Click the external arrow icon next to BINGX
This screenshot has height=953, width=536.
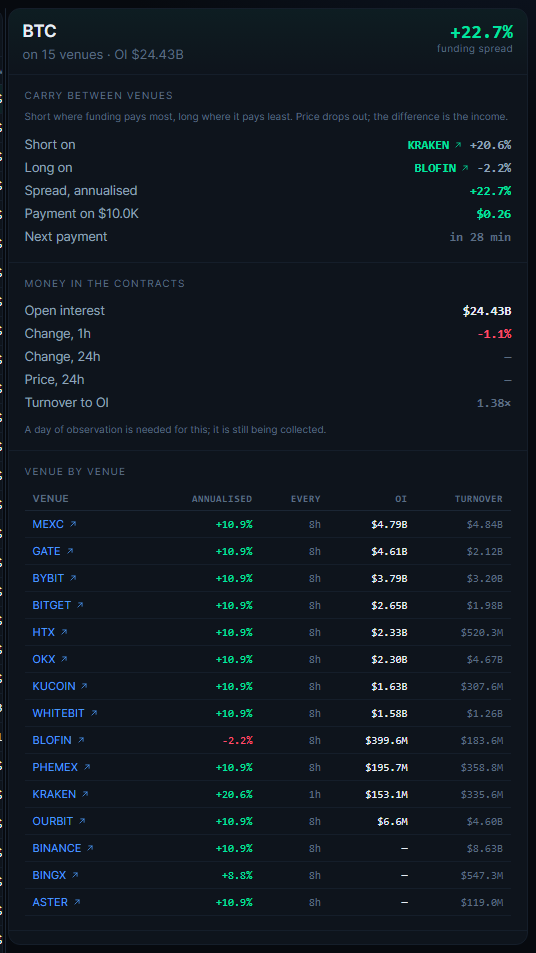point(75,875)
